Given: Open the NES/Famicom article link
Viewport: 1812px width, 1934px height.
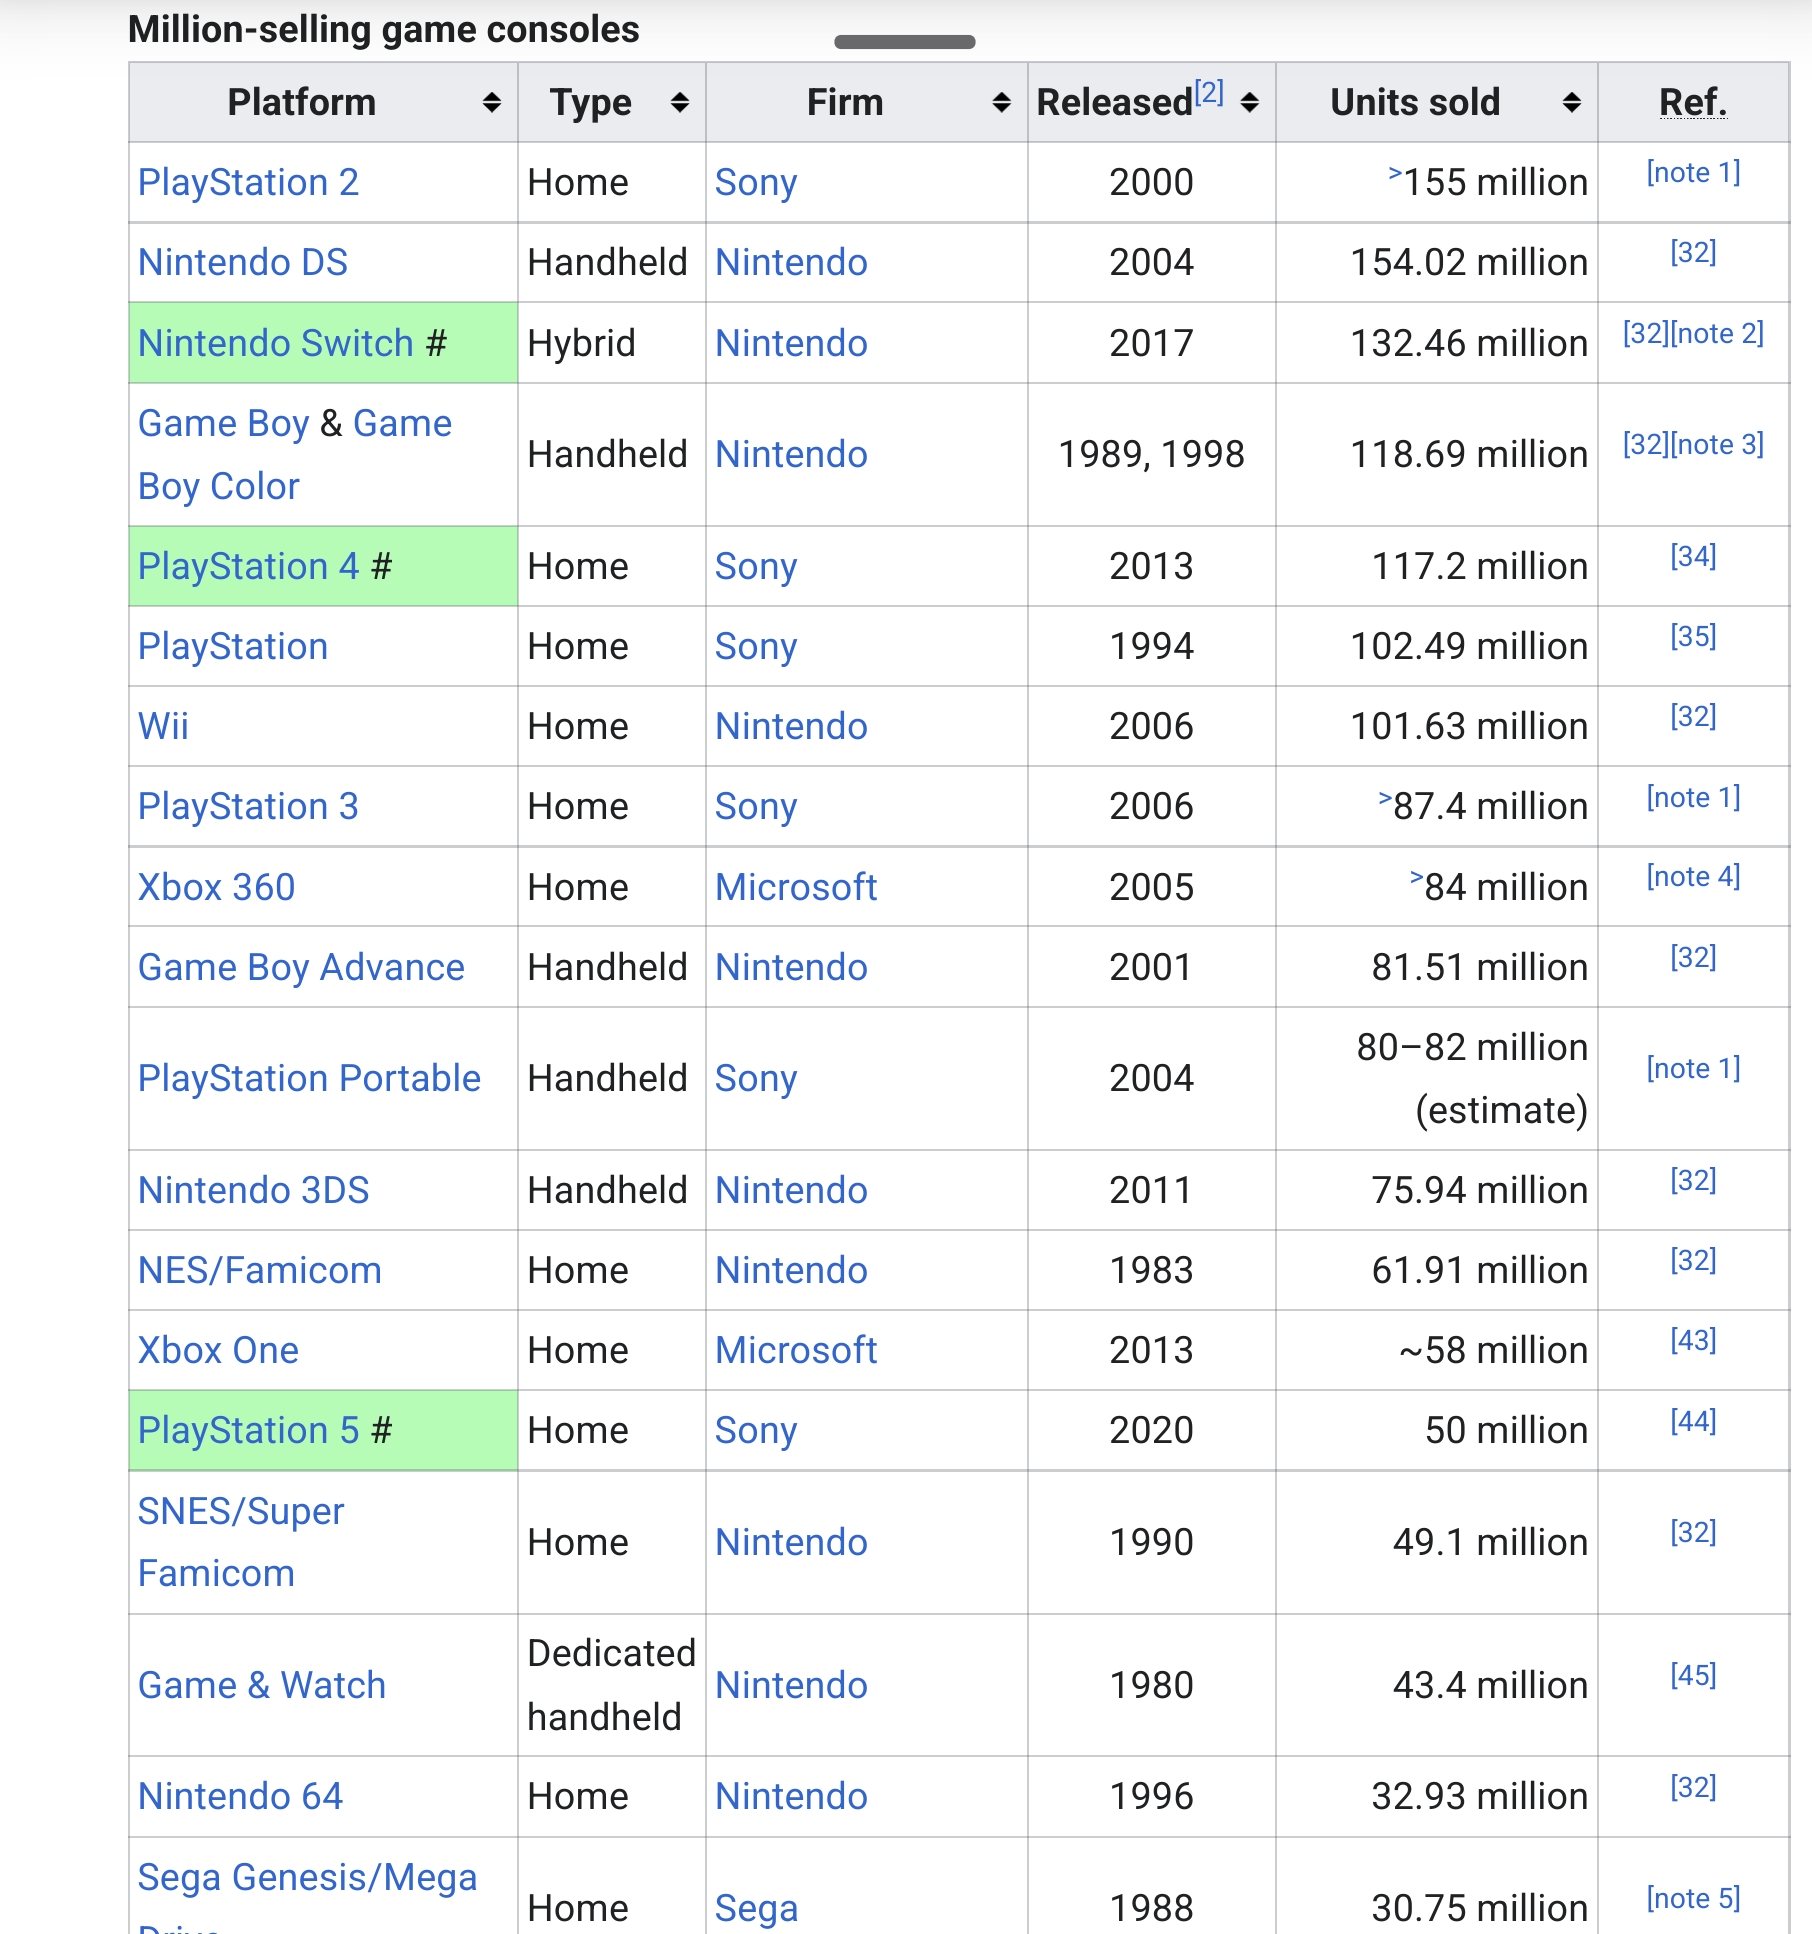Looking at the screenshot, I should (260, 1270).
